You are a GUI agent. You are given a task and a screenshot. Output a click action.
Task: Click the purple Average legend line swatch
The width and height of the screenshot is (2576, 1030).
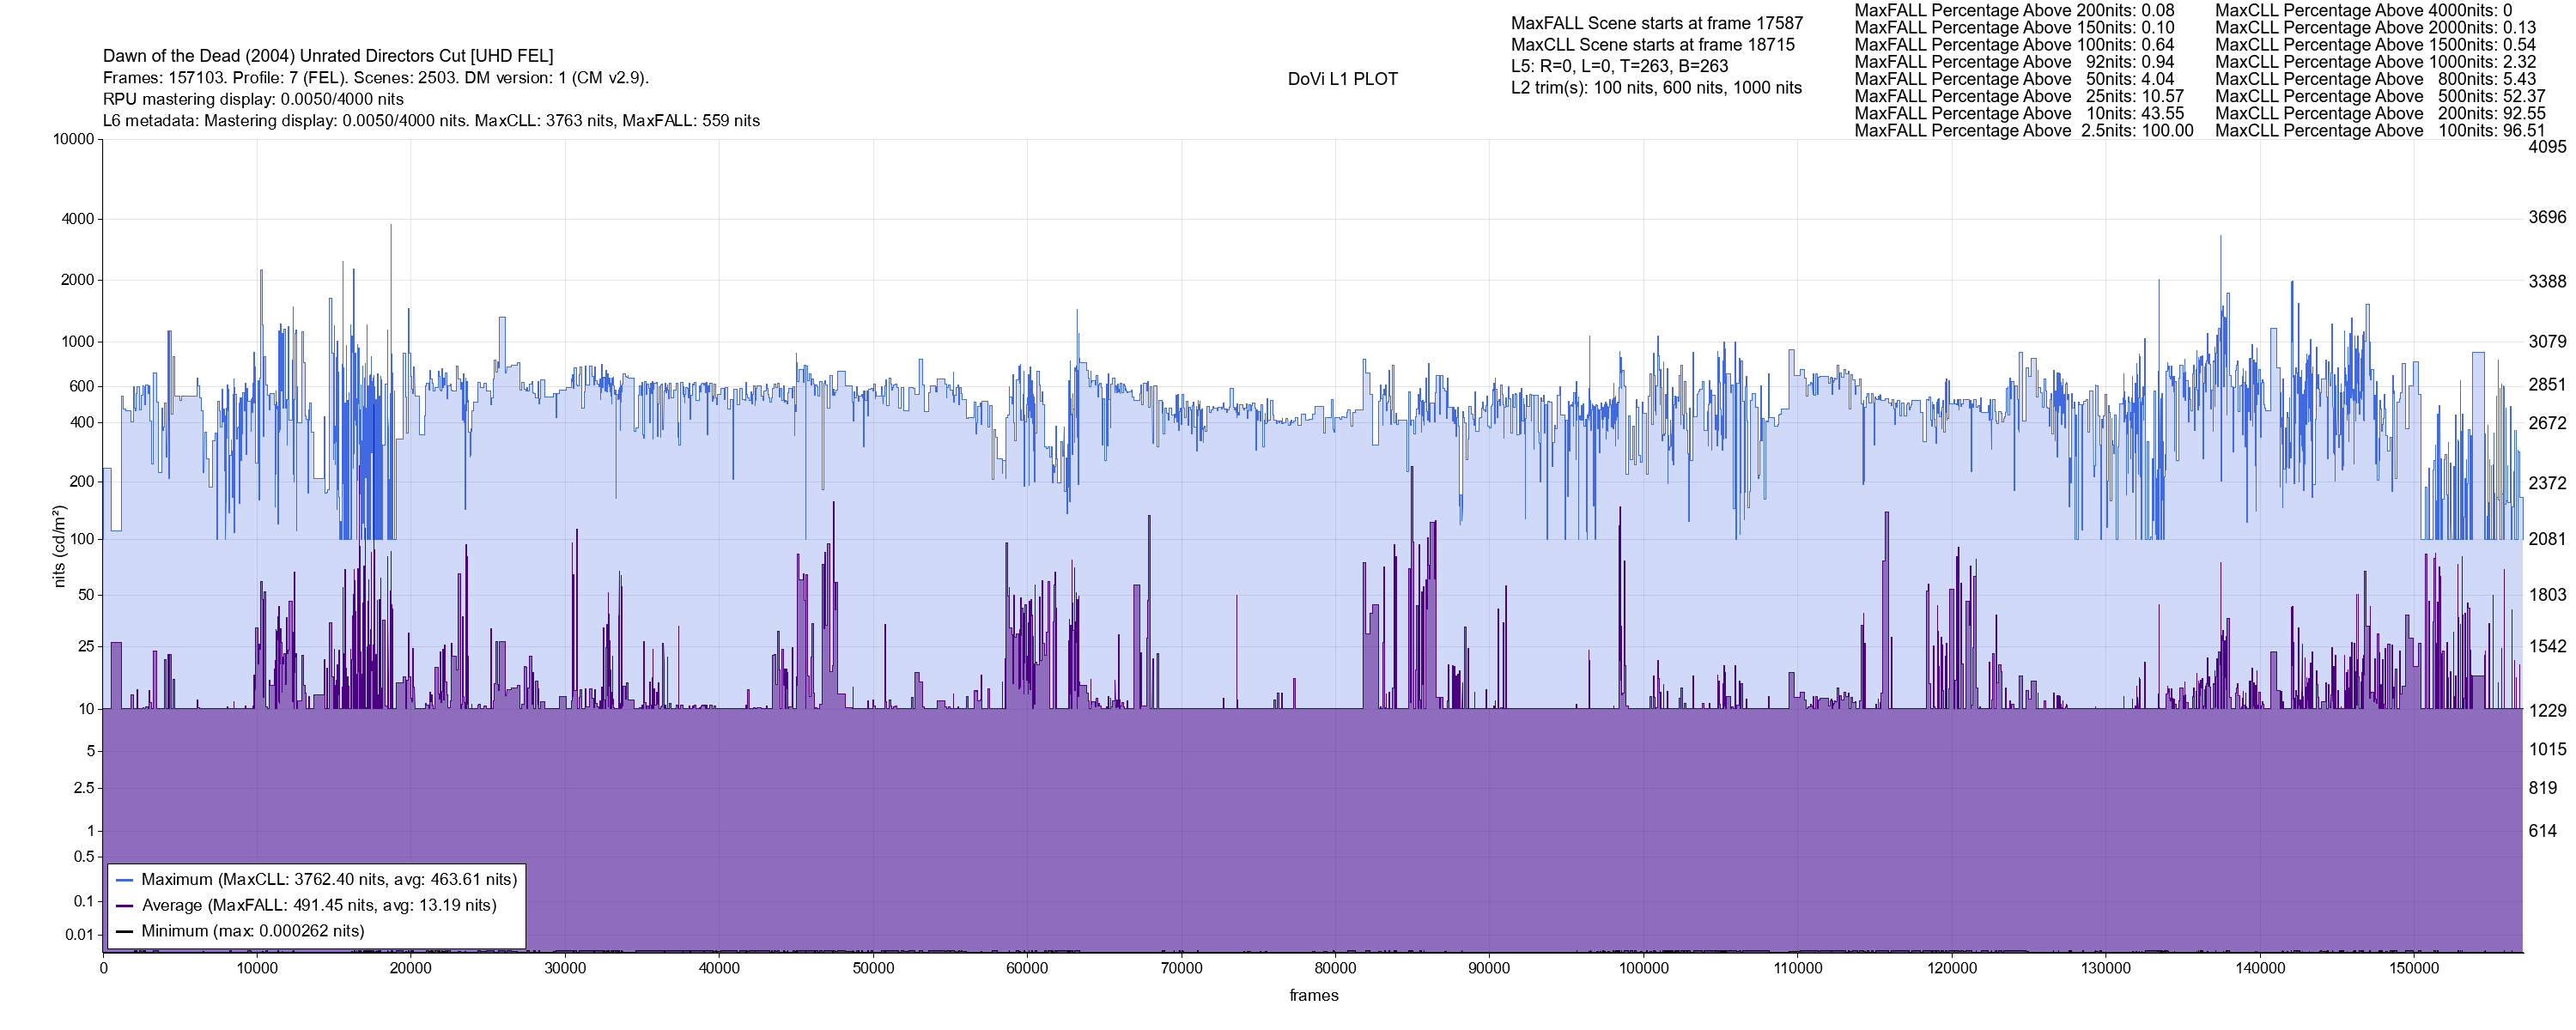(125, 906)
